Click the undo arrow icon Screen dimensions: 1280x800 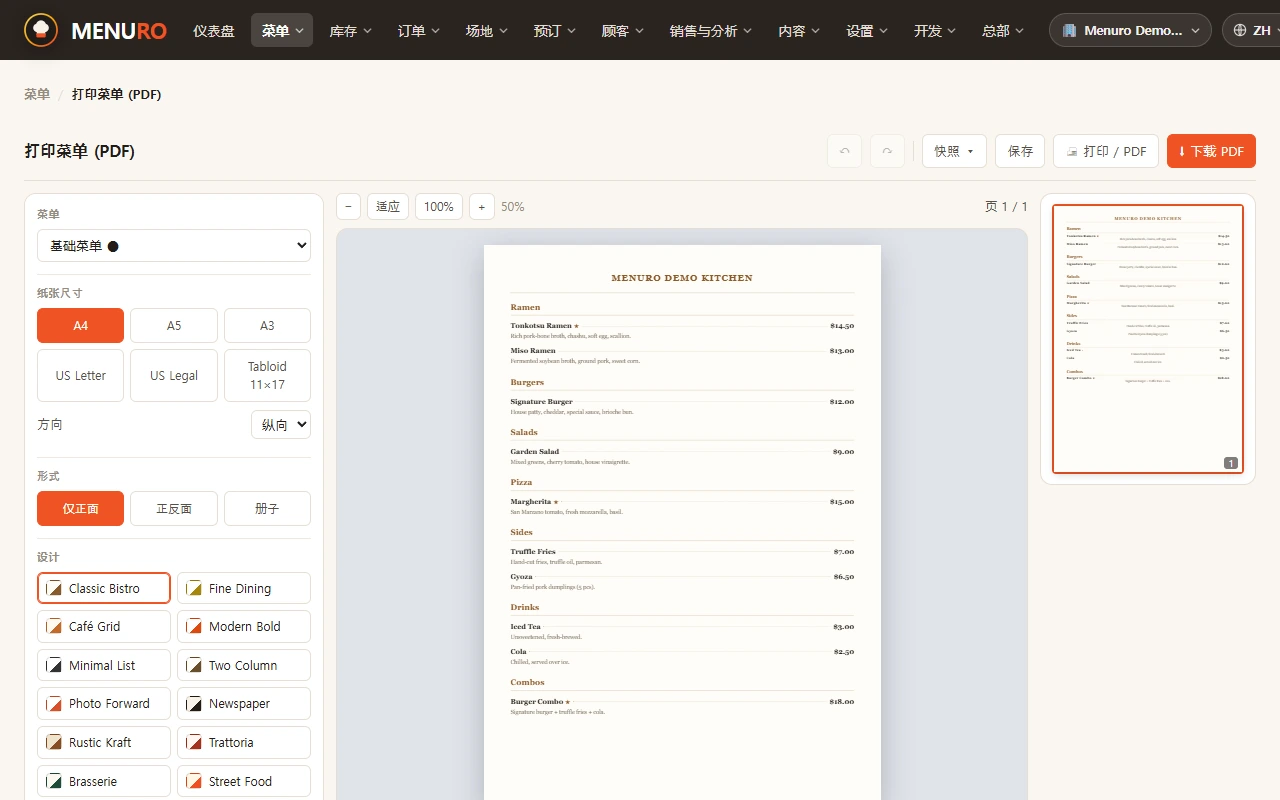pos(844,151)
